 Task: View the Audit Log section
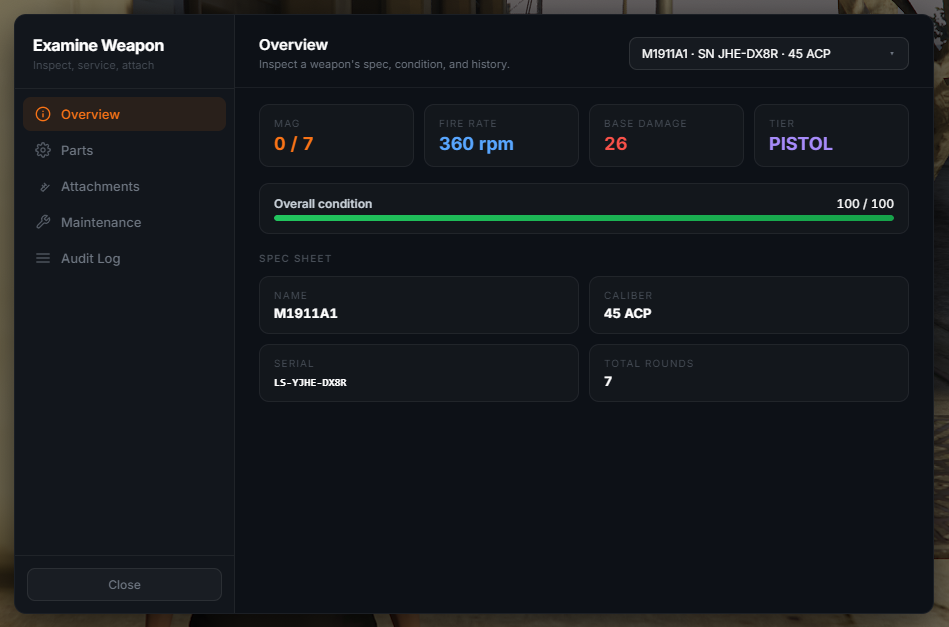(x=124, y=258)
